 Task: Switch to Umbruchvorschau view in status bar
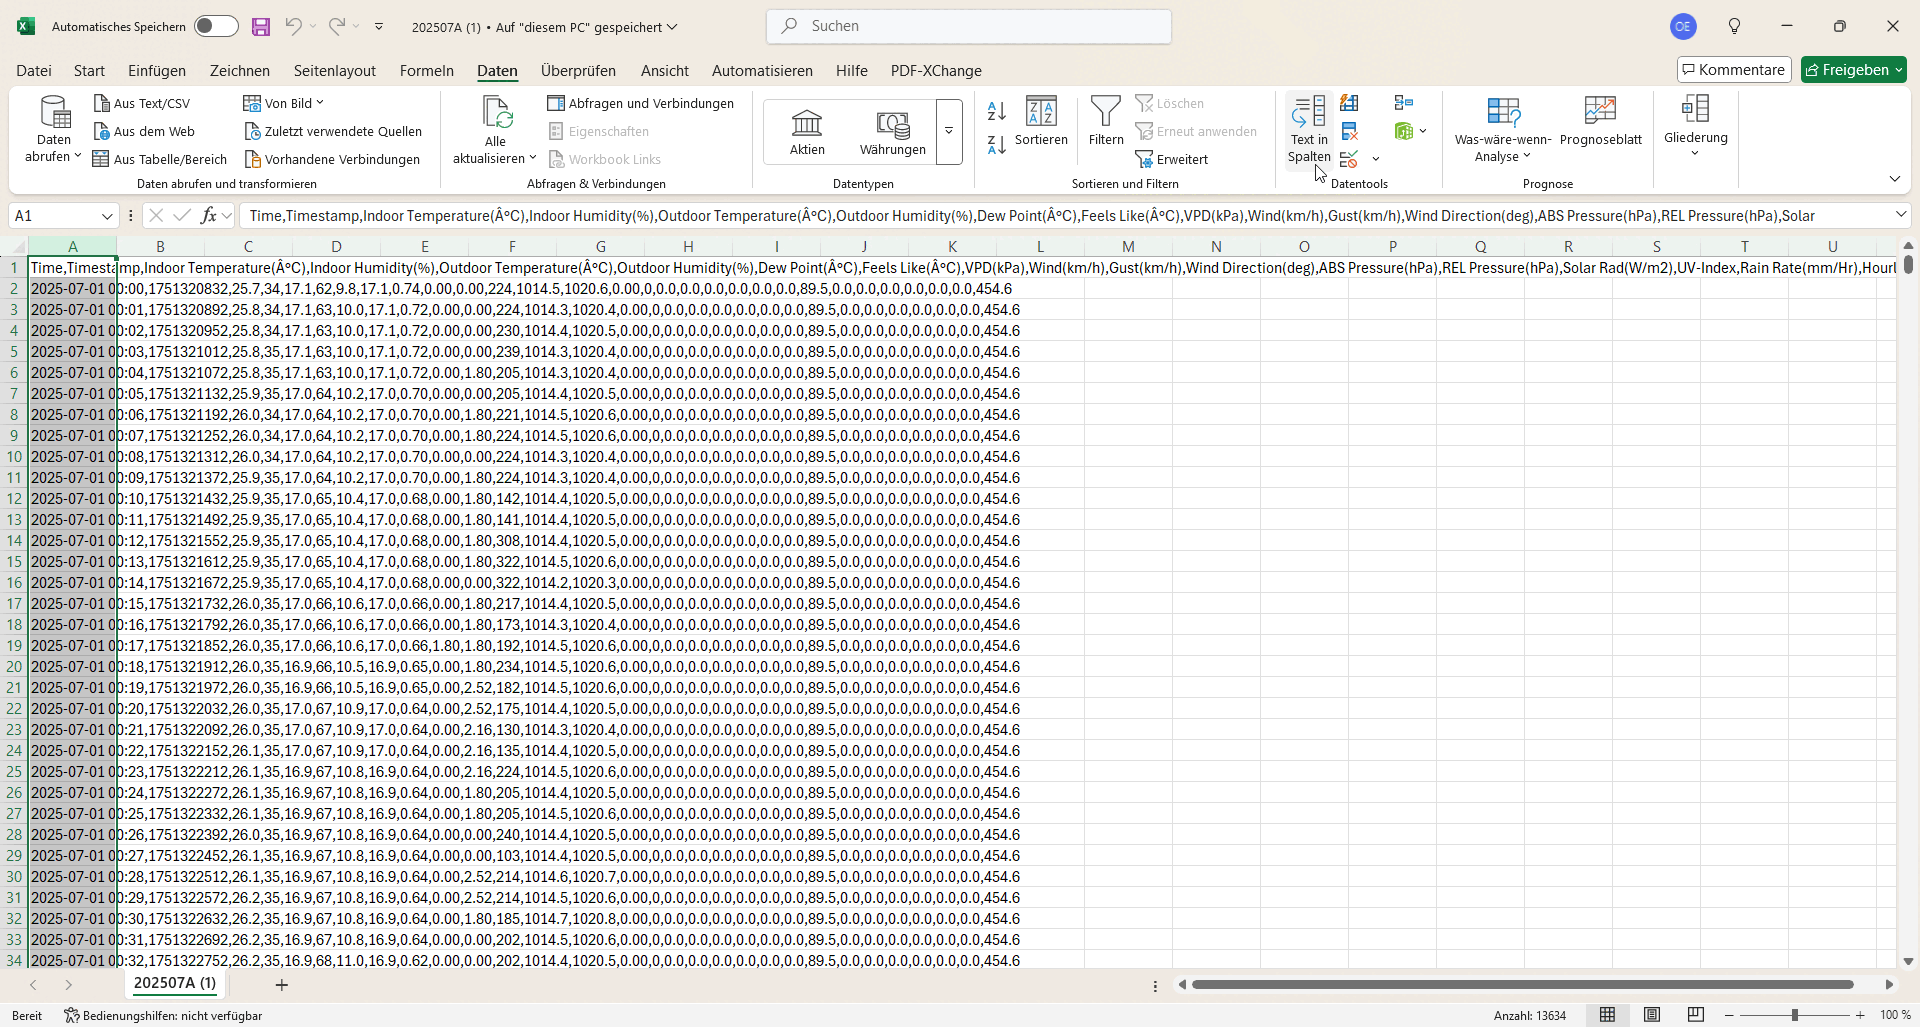point(1696,1015)
